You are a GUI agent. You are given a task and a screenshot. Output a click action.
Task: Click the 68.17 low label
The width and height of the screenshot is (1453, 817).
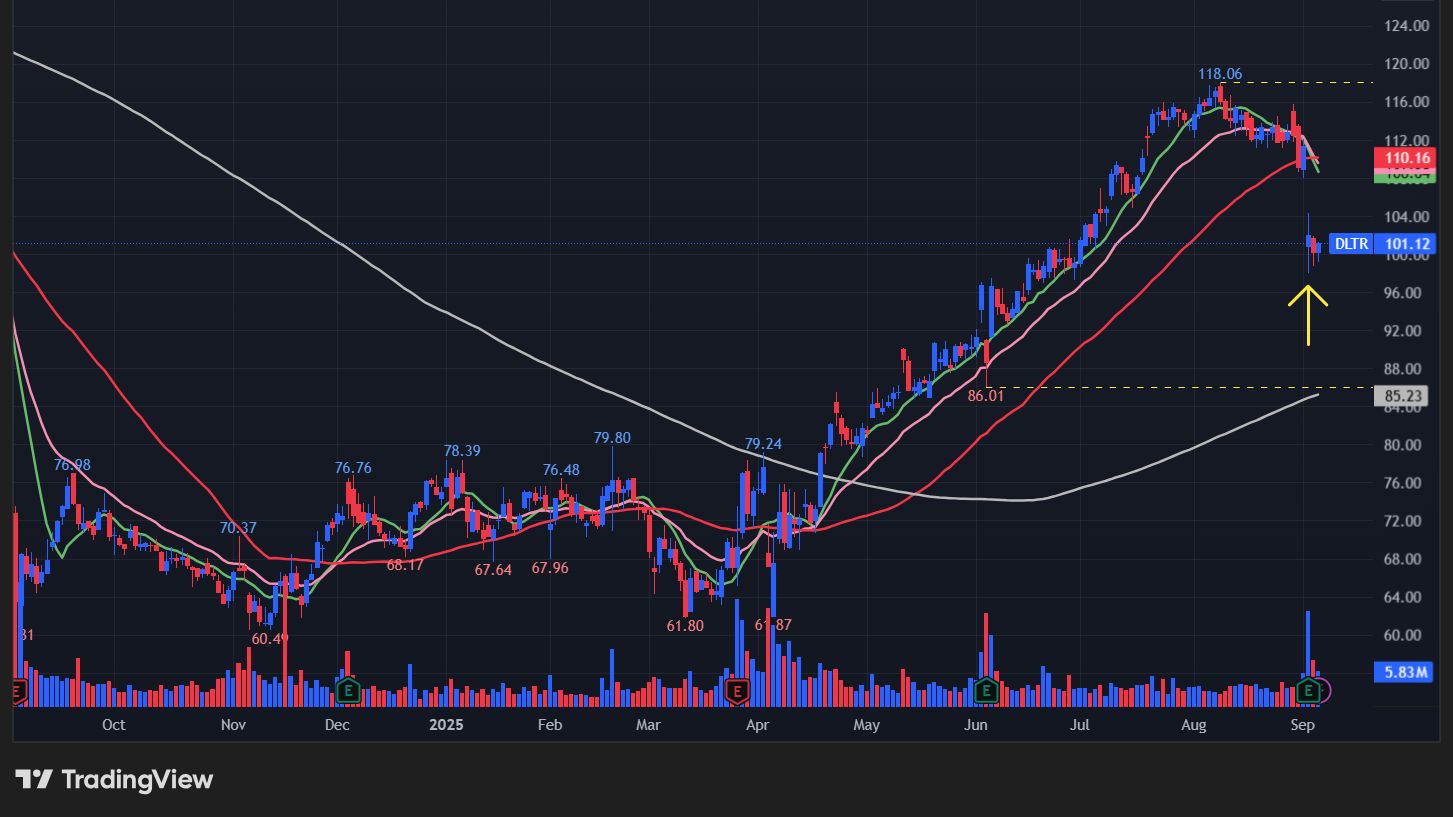click(x=405, y=565)
